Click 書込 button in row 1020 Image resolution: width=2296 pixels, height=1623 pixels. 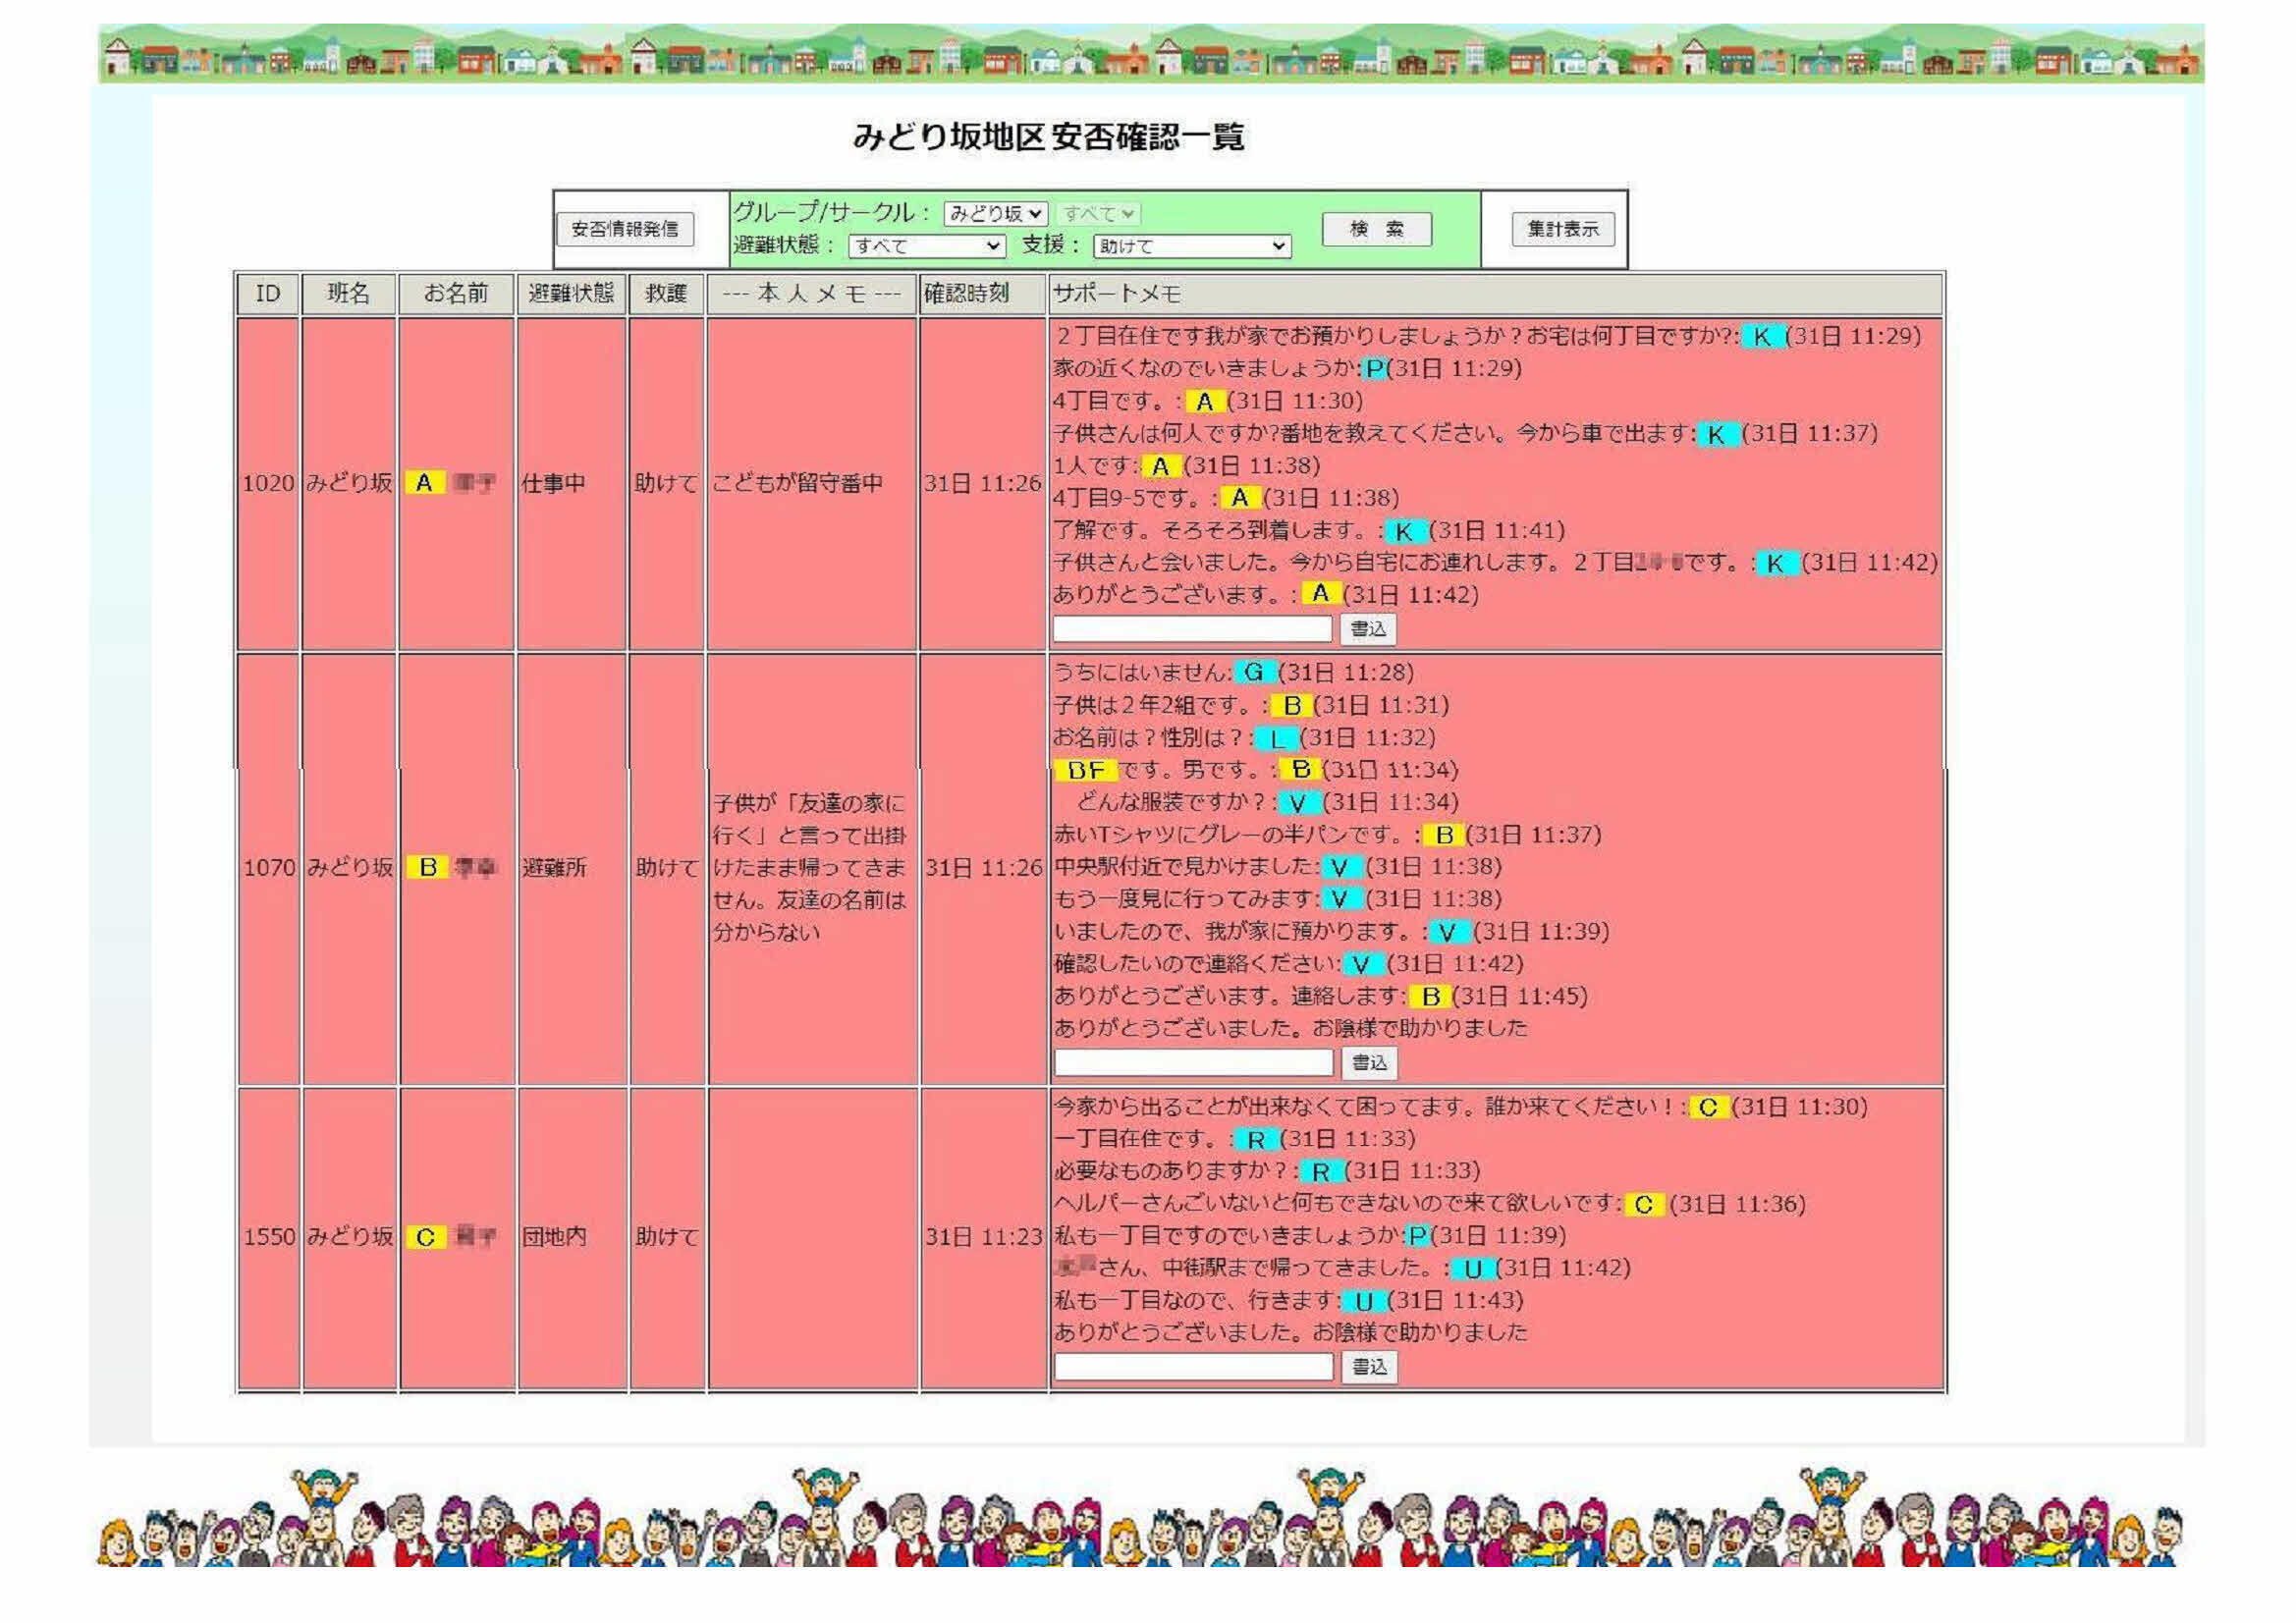point(1368,628)
